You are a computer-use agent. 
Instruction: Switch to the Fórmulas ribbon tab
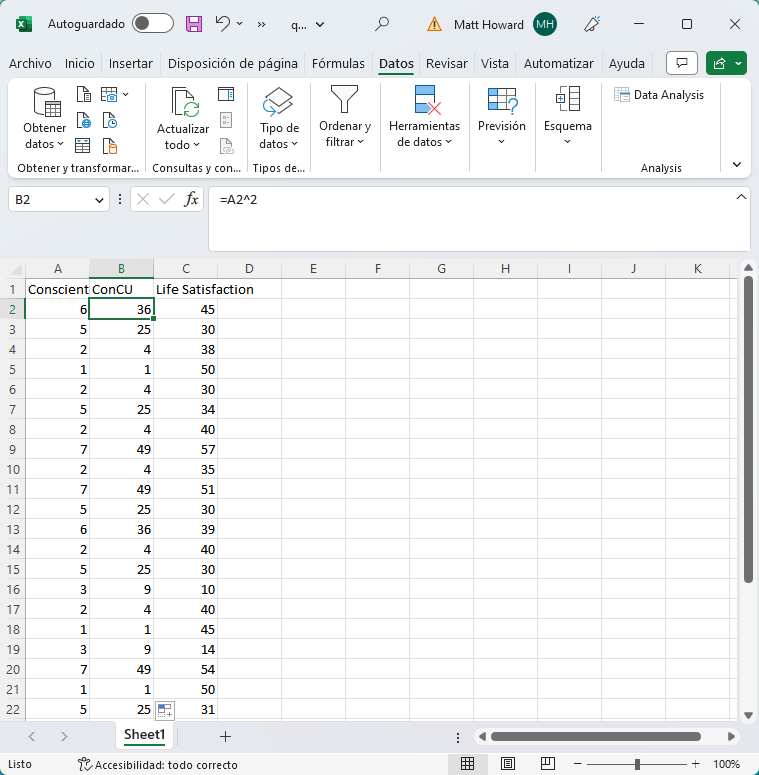(338, 63)
